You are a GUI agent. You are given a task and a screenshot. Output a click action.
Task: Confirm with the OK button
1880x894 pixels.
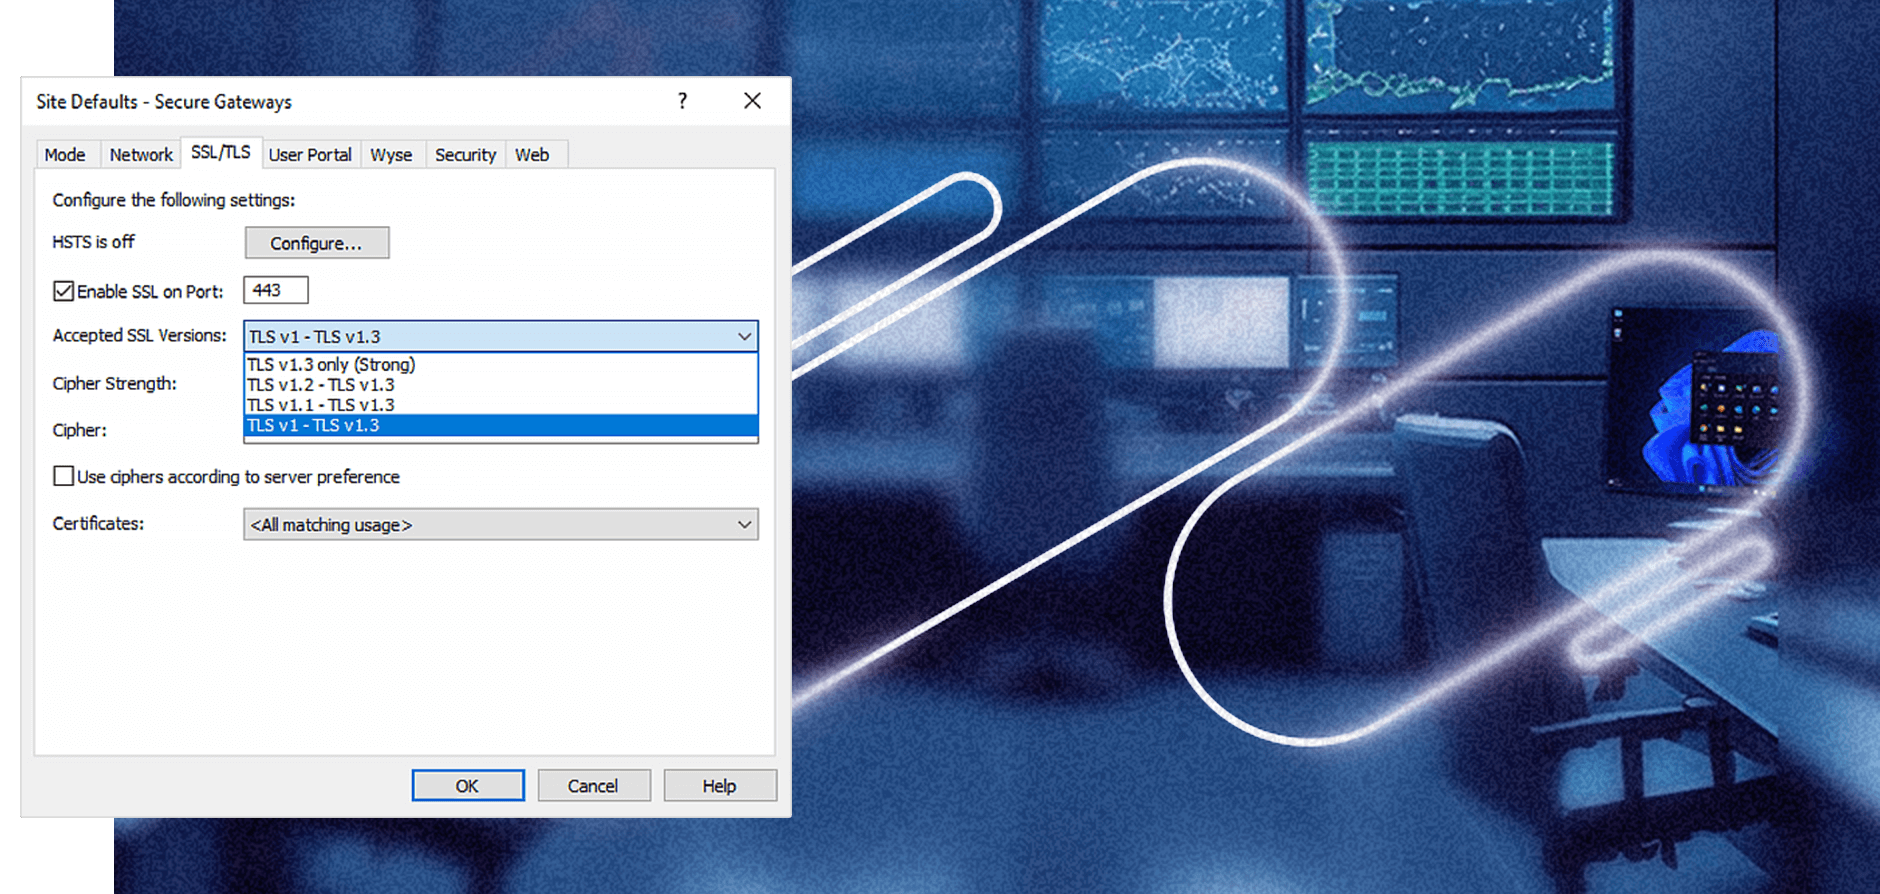[x=468, y=785]
